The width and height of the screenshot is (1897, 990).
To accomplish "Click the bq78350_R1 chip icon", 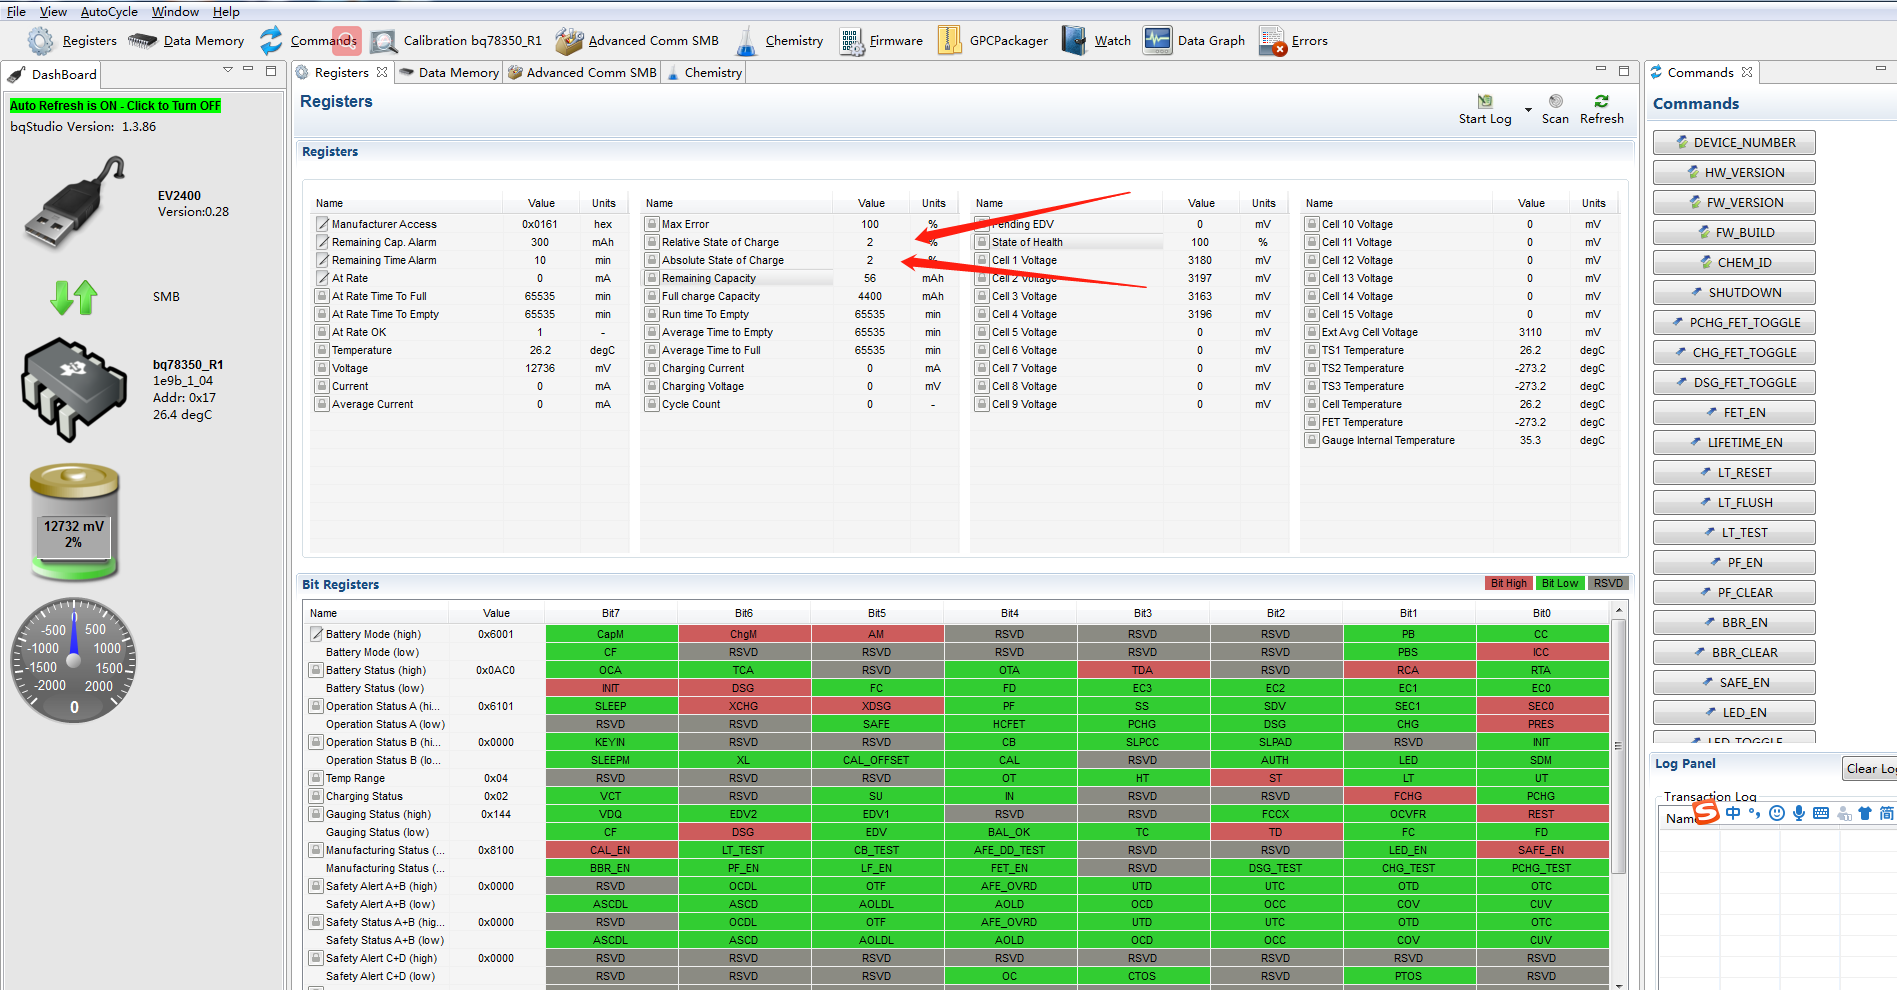I will pyautogui.click(x=74, y=390).
